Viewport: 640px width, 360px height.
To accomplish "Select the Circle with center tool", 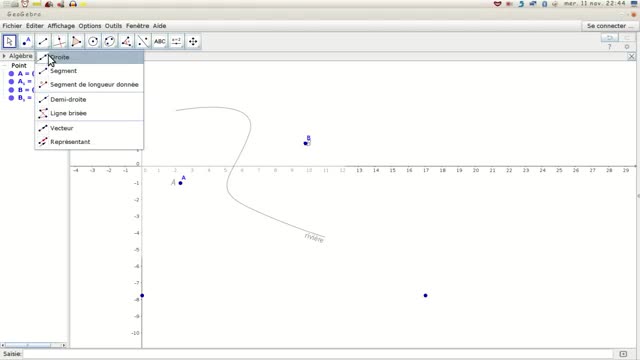I will [93, 41].
